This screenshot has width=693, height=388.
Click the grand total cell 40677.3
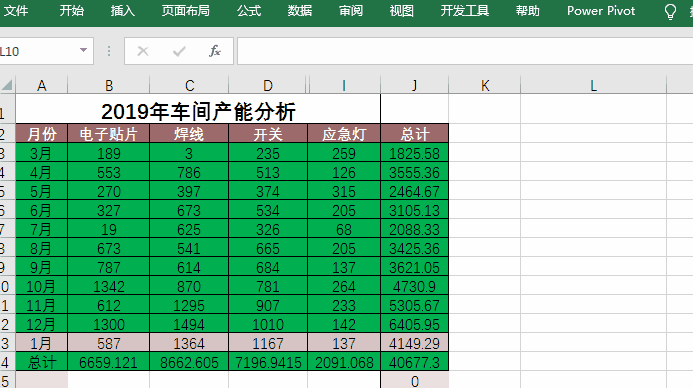(415, 362)
